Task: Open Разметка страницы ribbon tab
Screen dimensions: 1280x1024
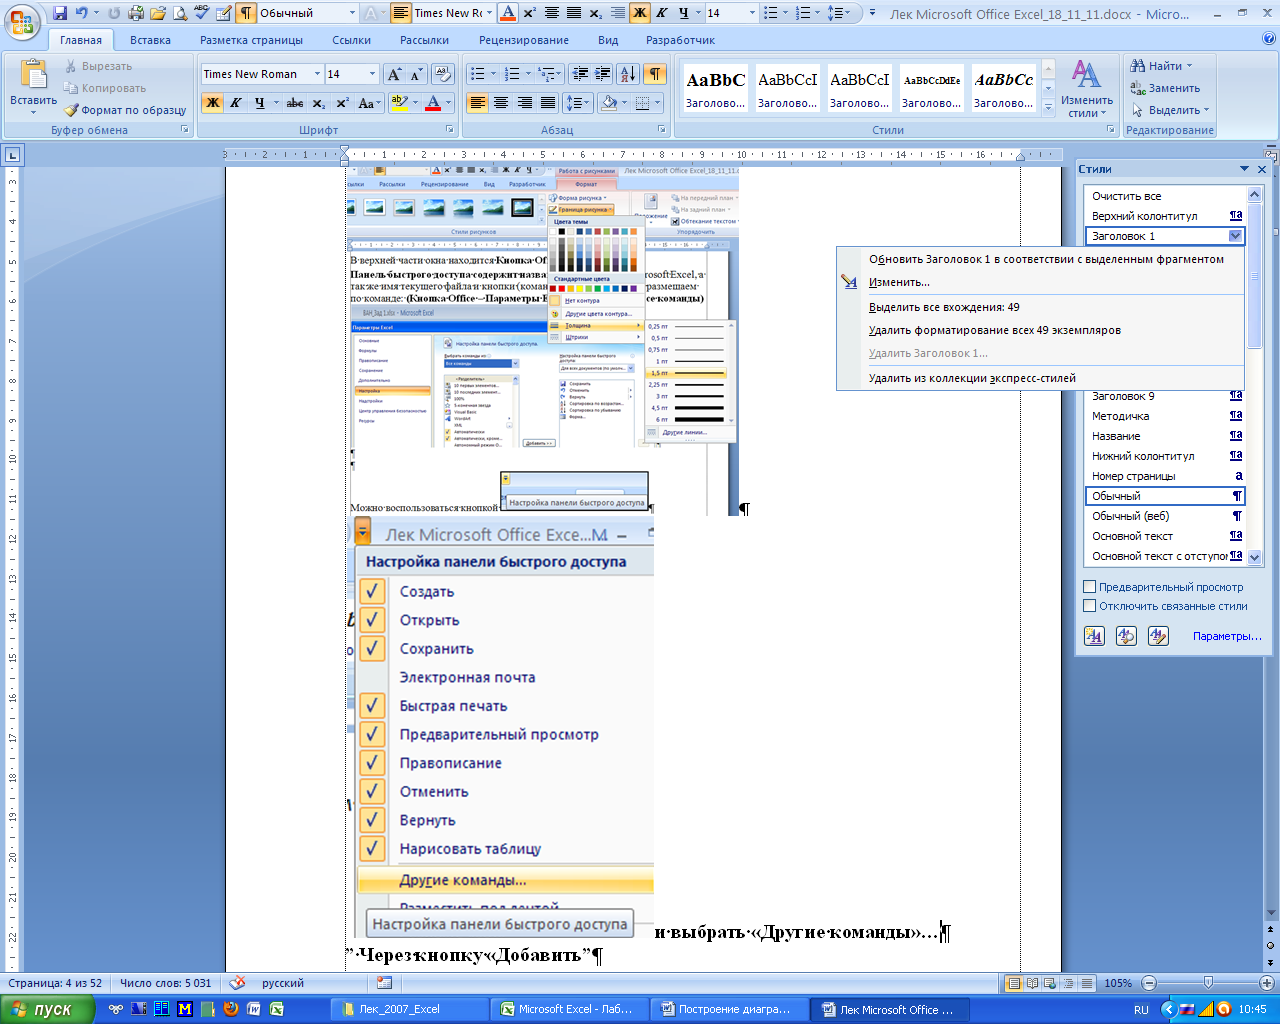Action: [x=251, y=40]
